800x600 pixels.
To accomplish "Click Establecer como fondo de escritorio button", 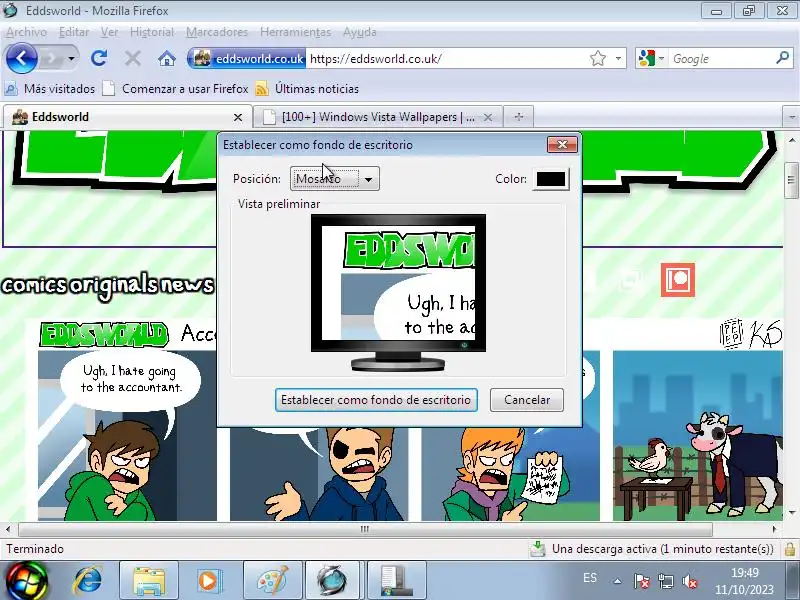I will (376, 400).
